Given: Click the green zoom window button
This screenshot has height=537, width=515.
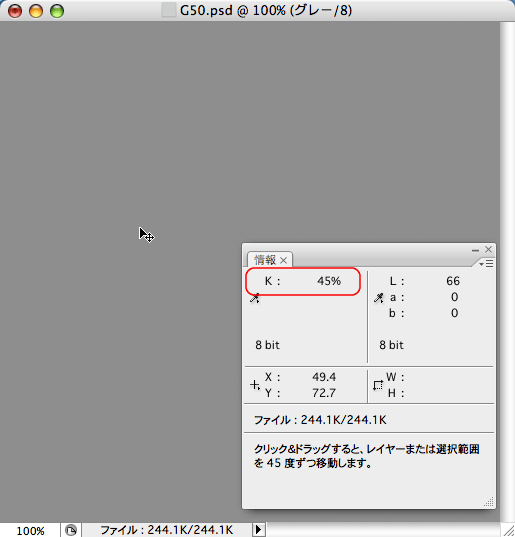Looking at the screenshot, I should (57, 11).
